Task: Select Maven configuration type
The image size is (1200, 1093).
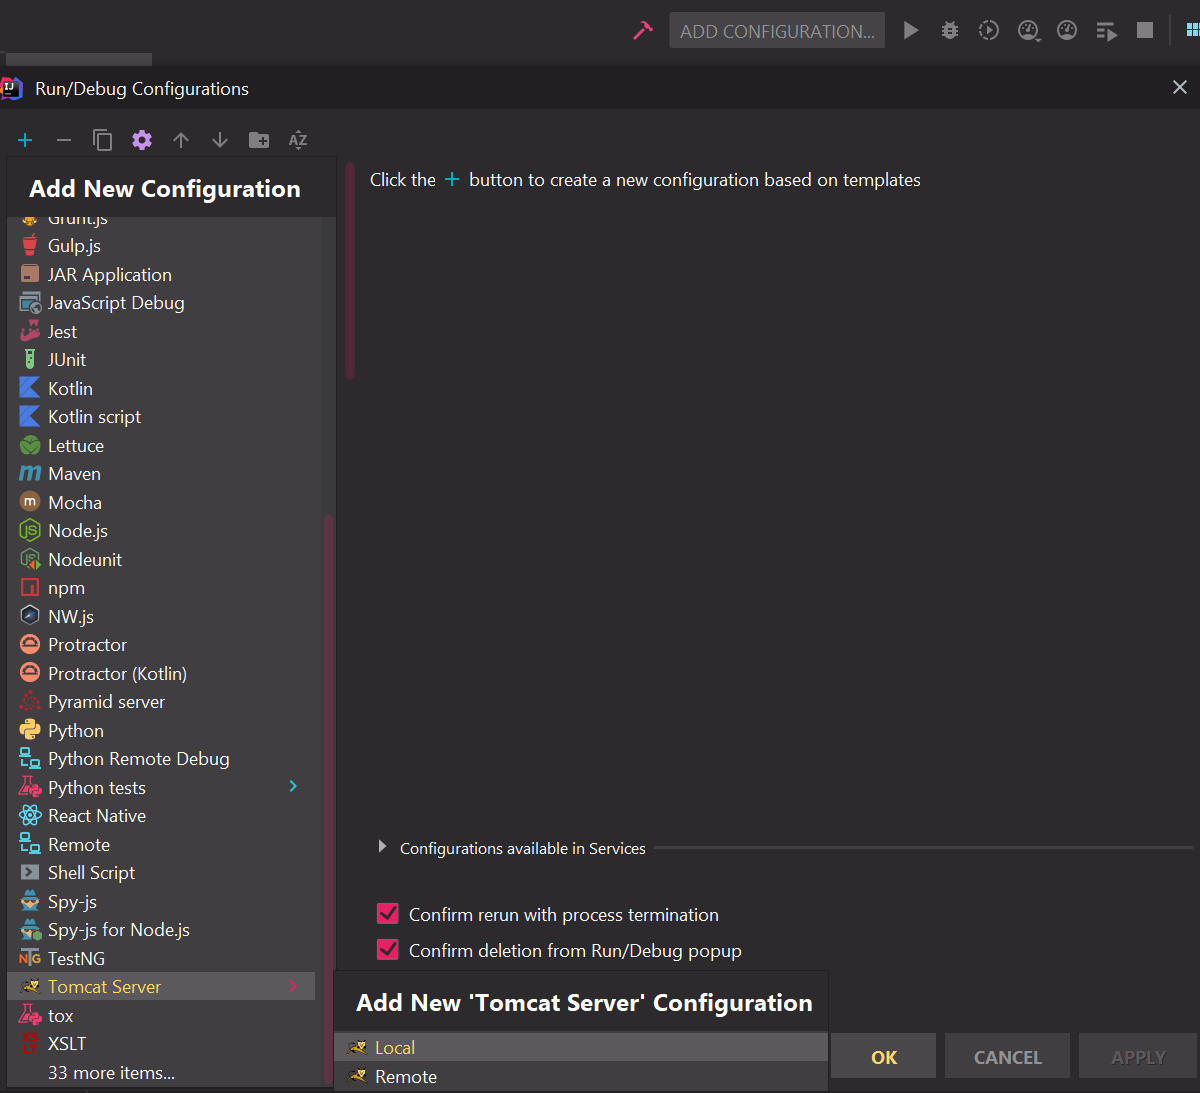Action: tap(161, 474)
